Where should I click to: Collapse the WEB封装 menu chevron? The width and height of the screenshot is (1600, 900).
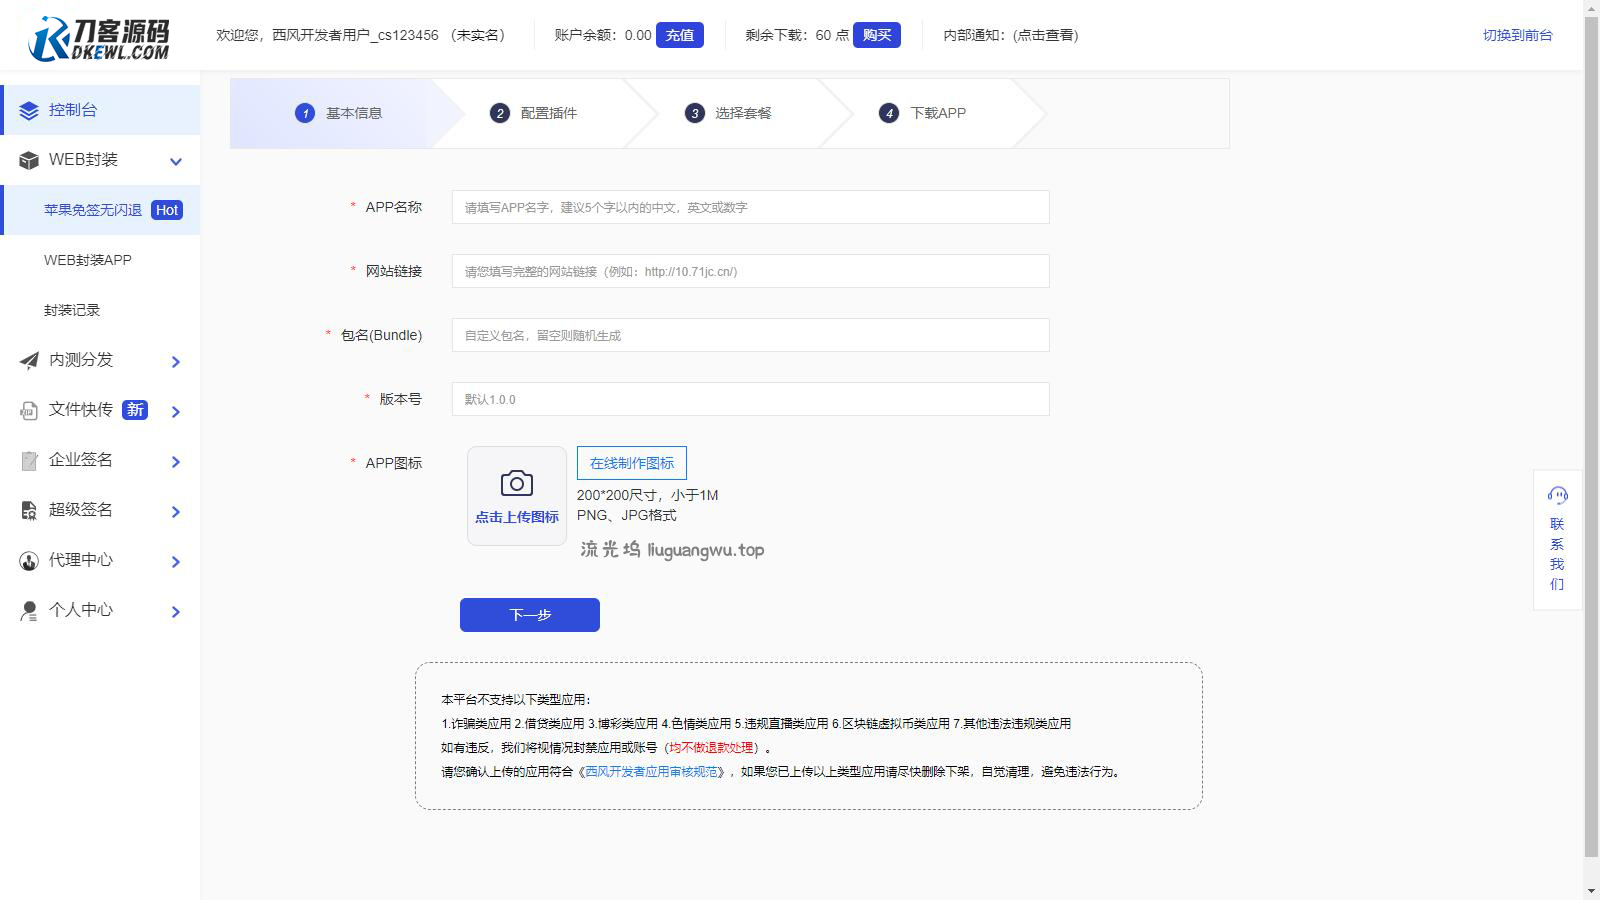(x=176, y=161)
